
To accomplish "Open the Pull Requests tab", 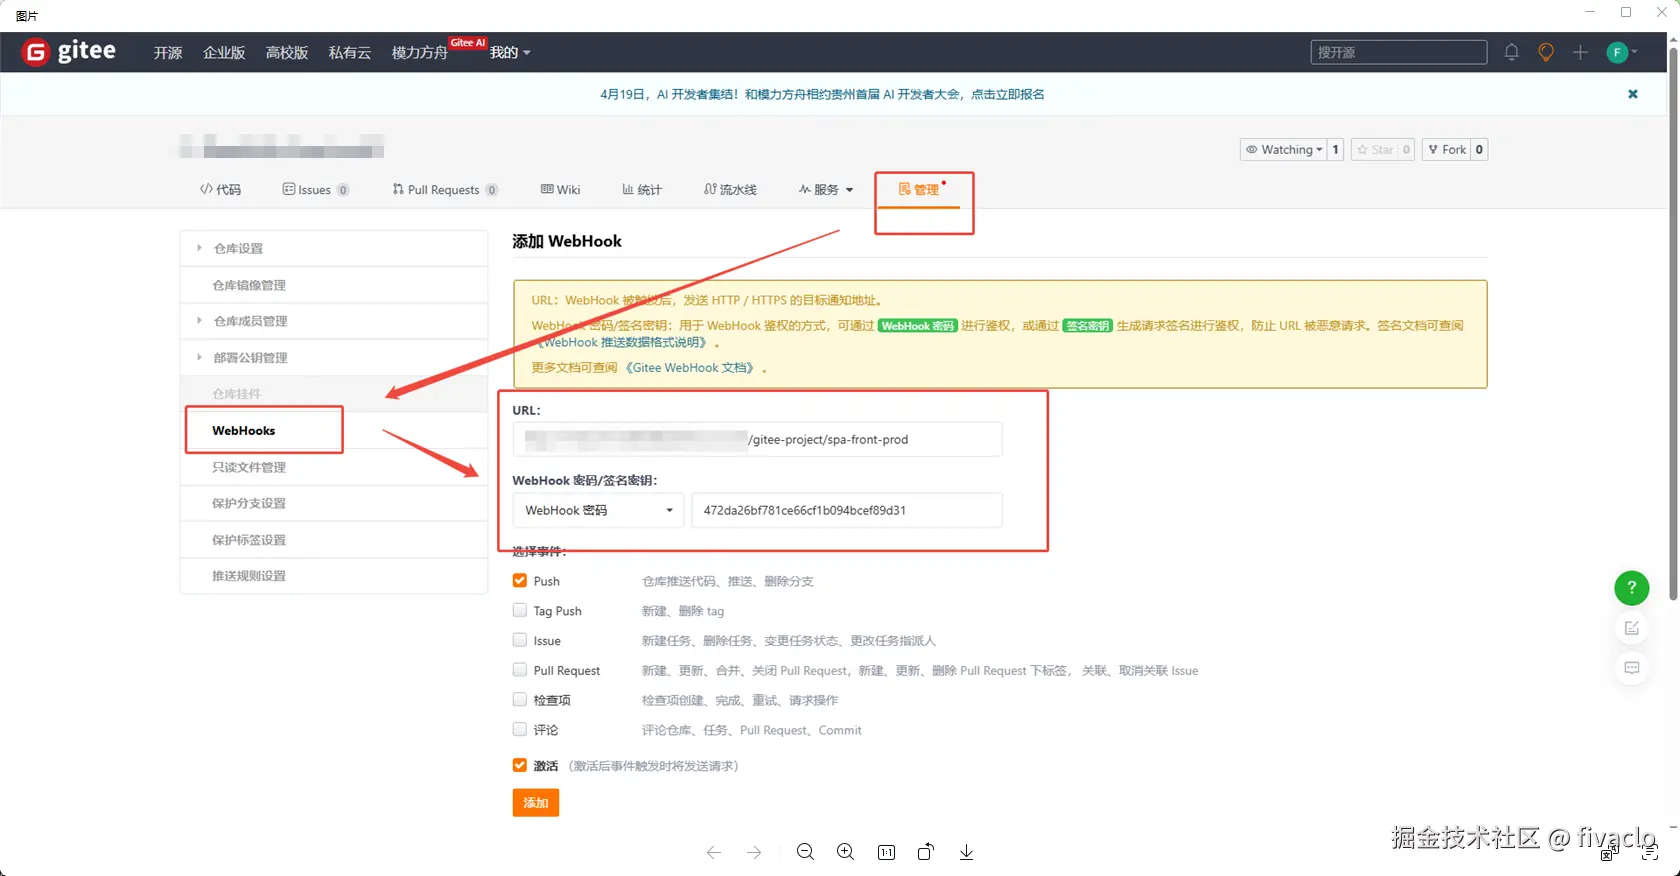I will click(445, 189).
